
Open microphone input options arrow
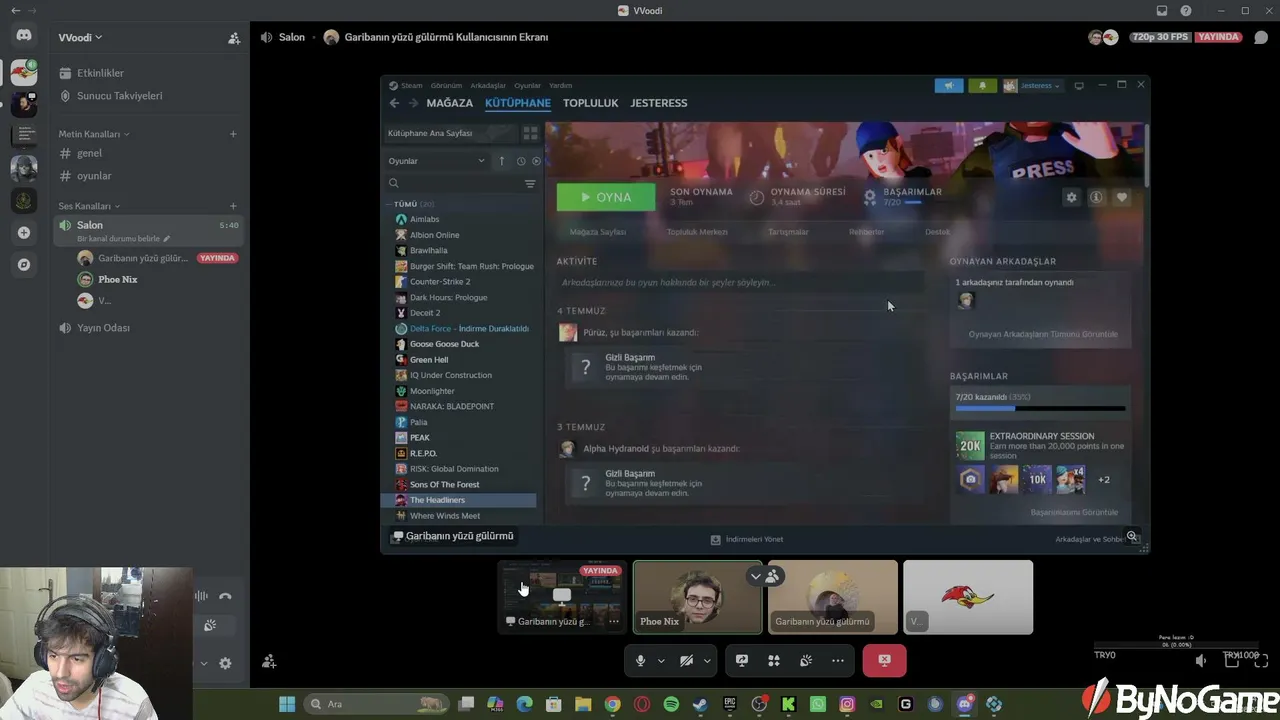click(661, 661)
